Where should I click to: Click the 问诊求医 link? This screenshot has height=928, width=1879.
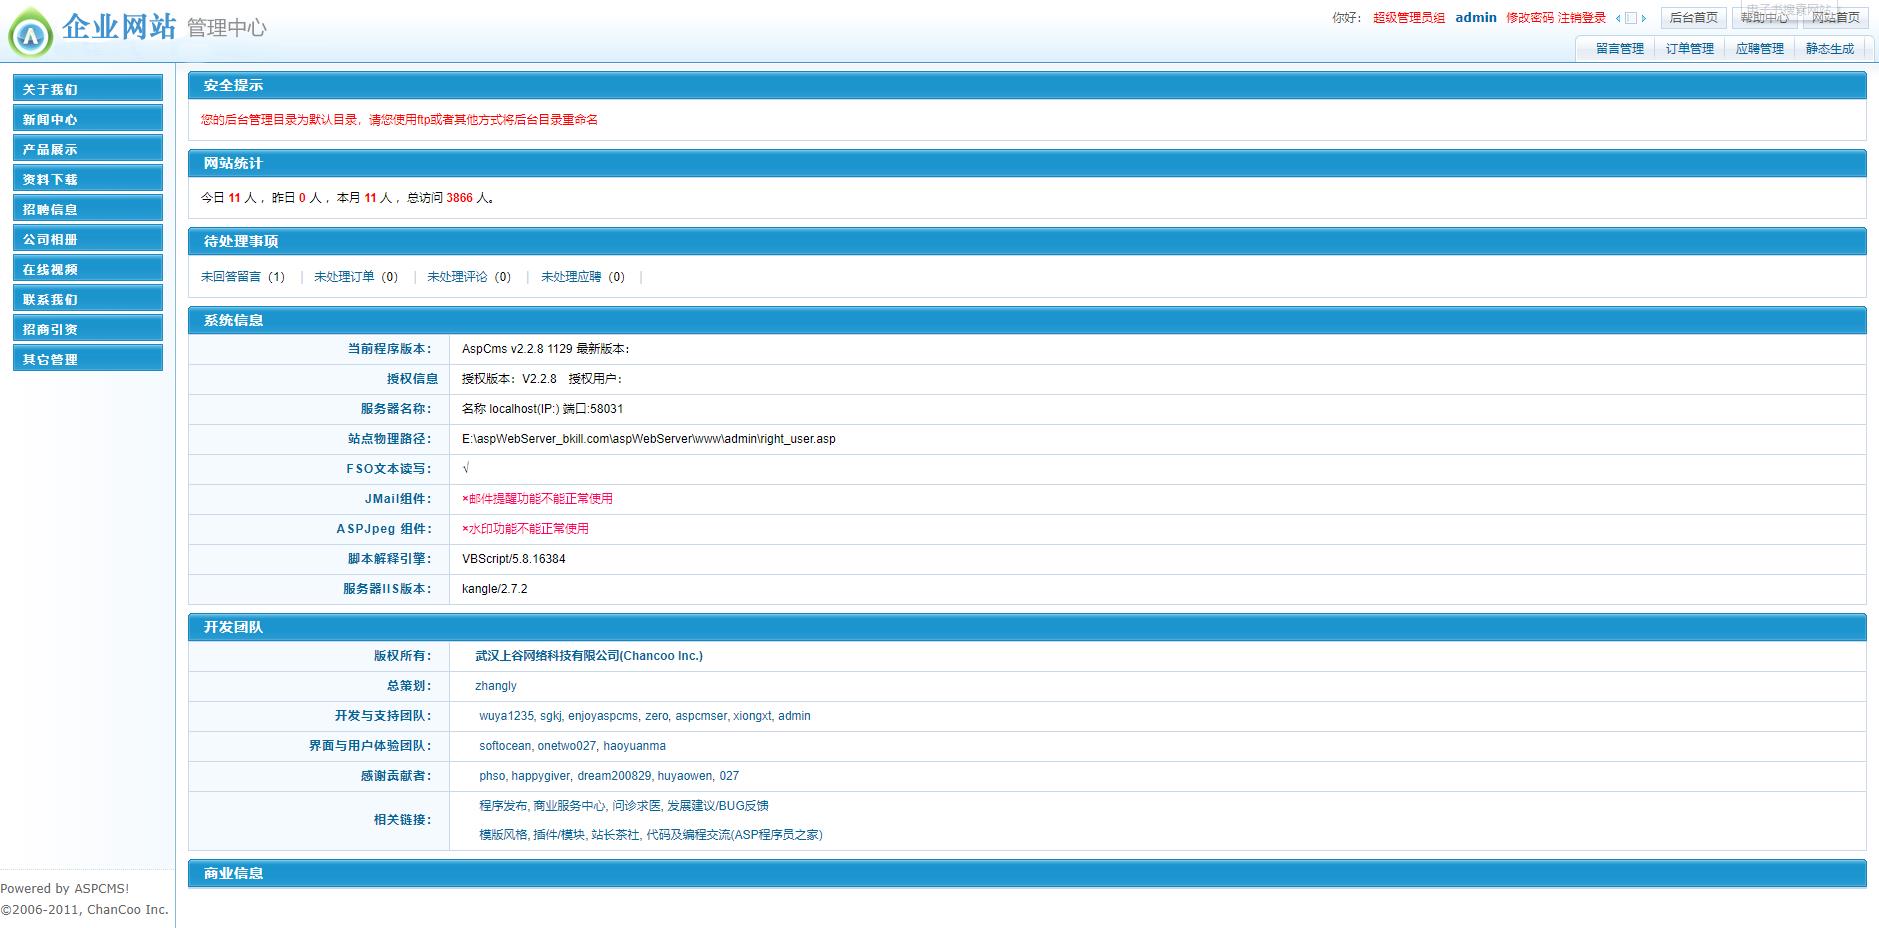(636, 806)
